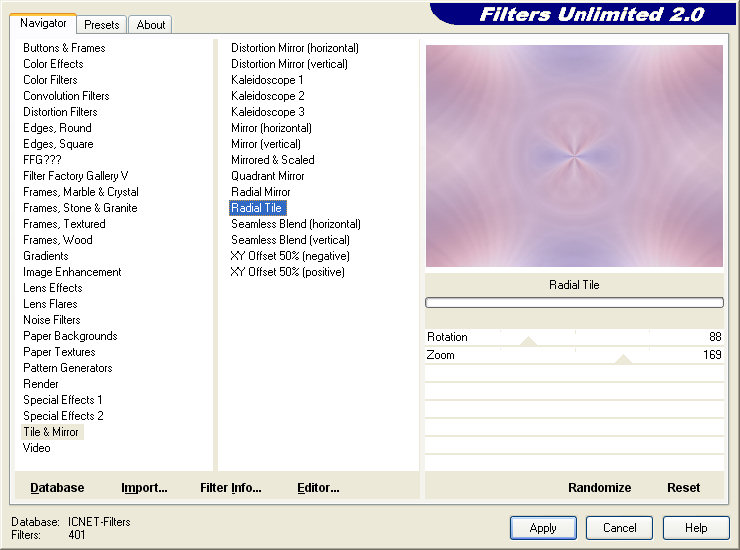Choose Distortion Mirror (horizontal) filter
The image size is (740, 550).
295,48
